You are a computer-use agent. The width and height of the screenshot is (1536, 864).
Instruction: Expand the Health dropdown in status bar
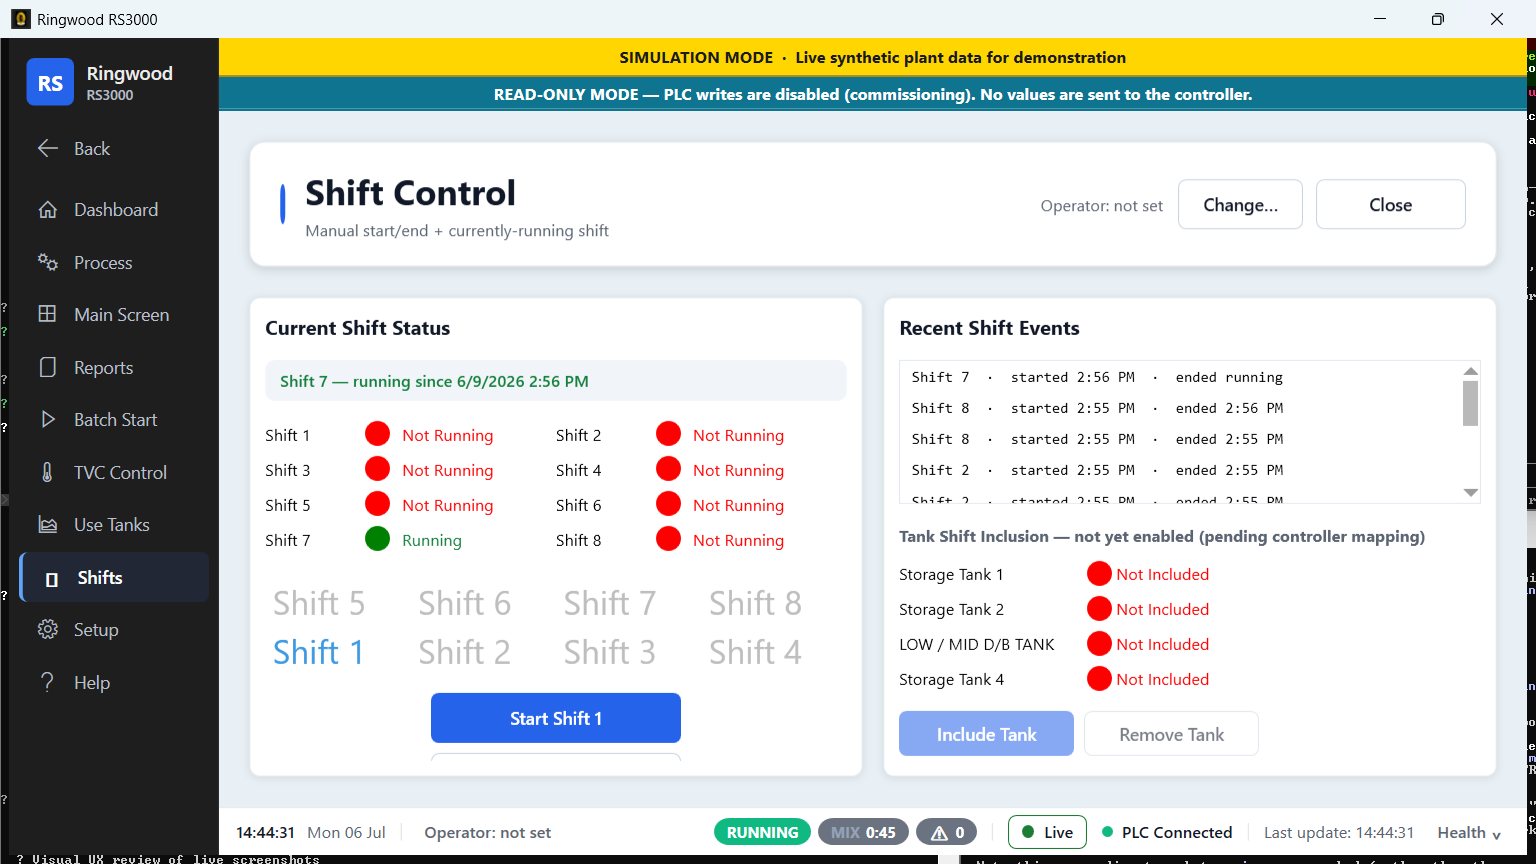point(1469,832)
